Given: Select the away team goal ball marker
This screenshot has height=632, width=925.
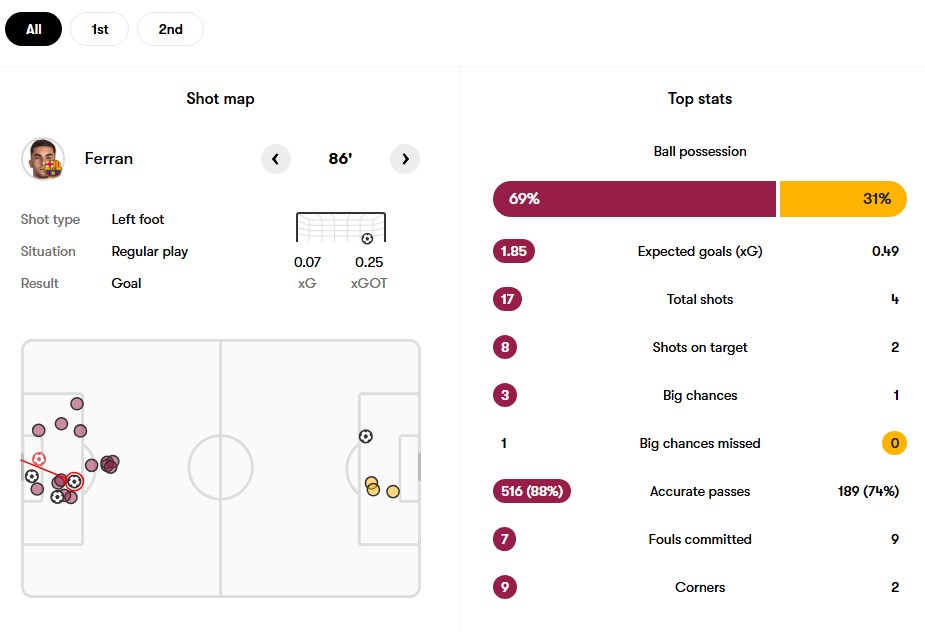Looking at the screenshot, I should 366,436.
